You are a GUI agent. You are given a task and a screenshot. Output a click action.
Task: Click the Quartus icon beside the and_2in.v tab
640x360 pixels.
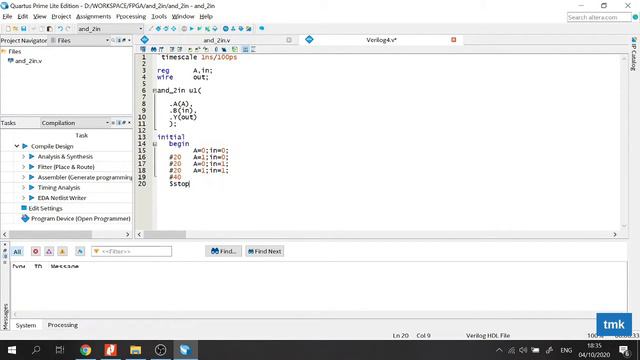pyautogui.click(x=144, y=40)
